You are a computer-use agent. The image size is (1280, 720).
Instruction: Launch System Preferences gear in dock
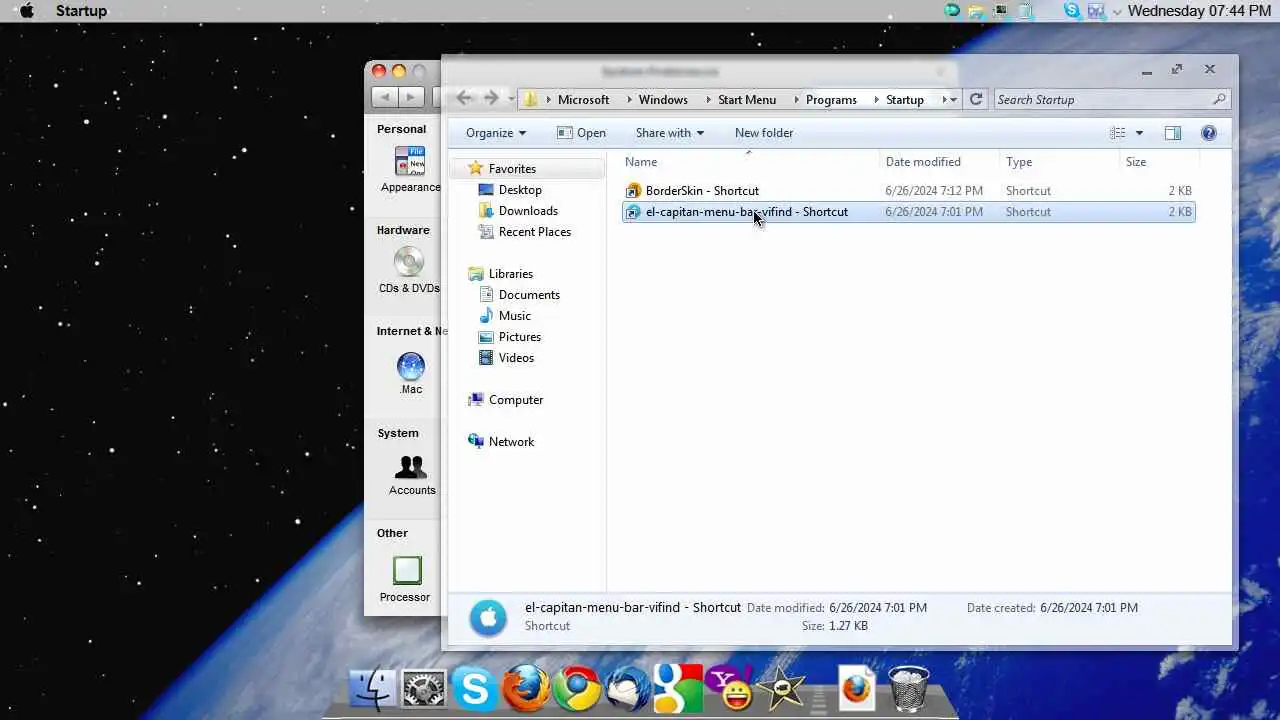(424, 690)
